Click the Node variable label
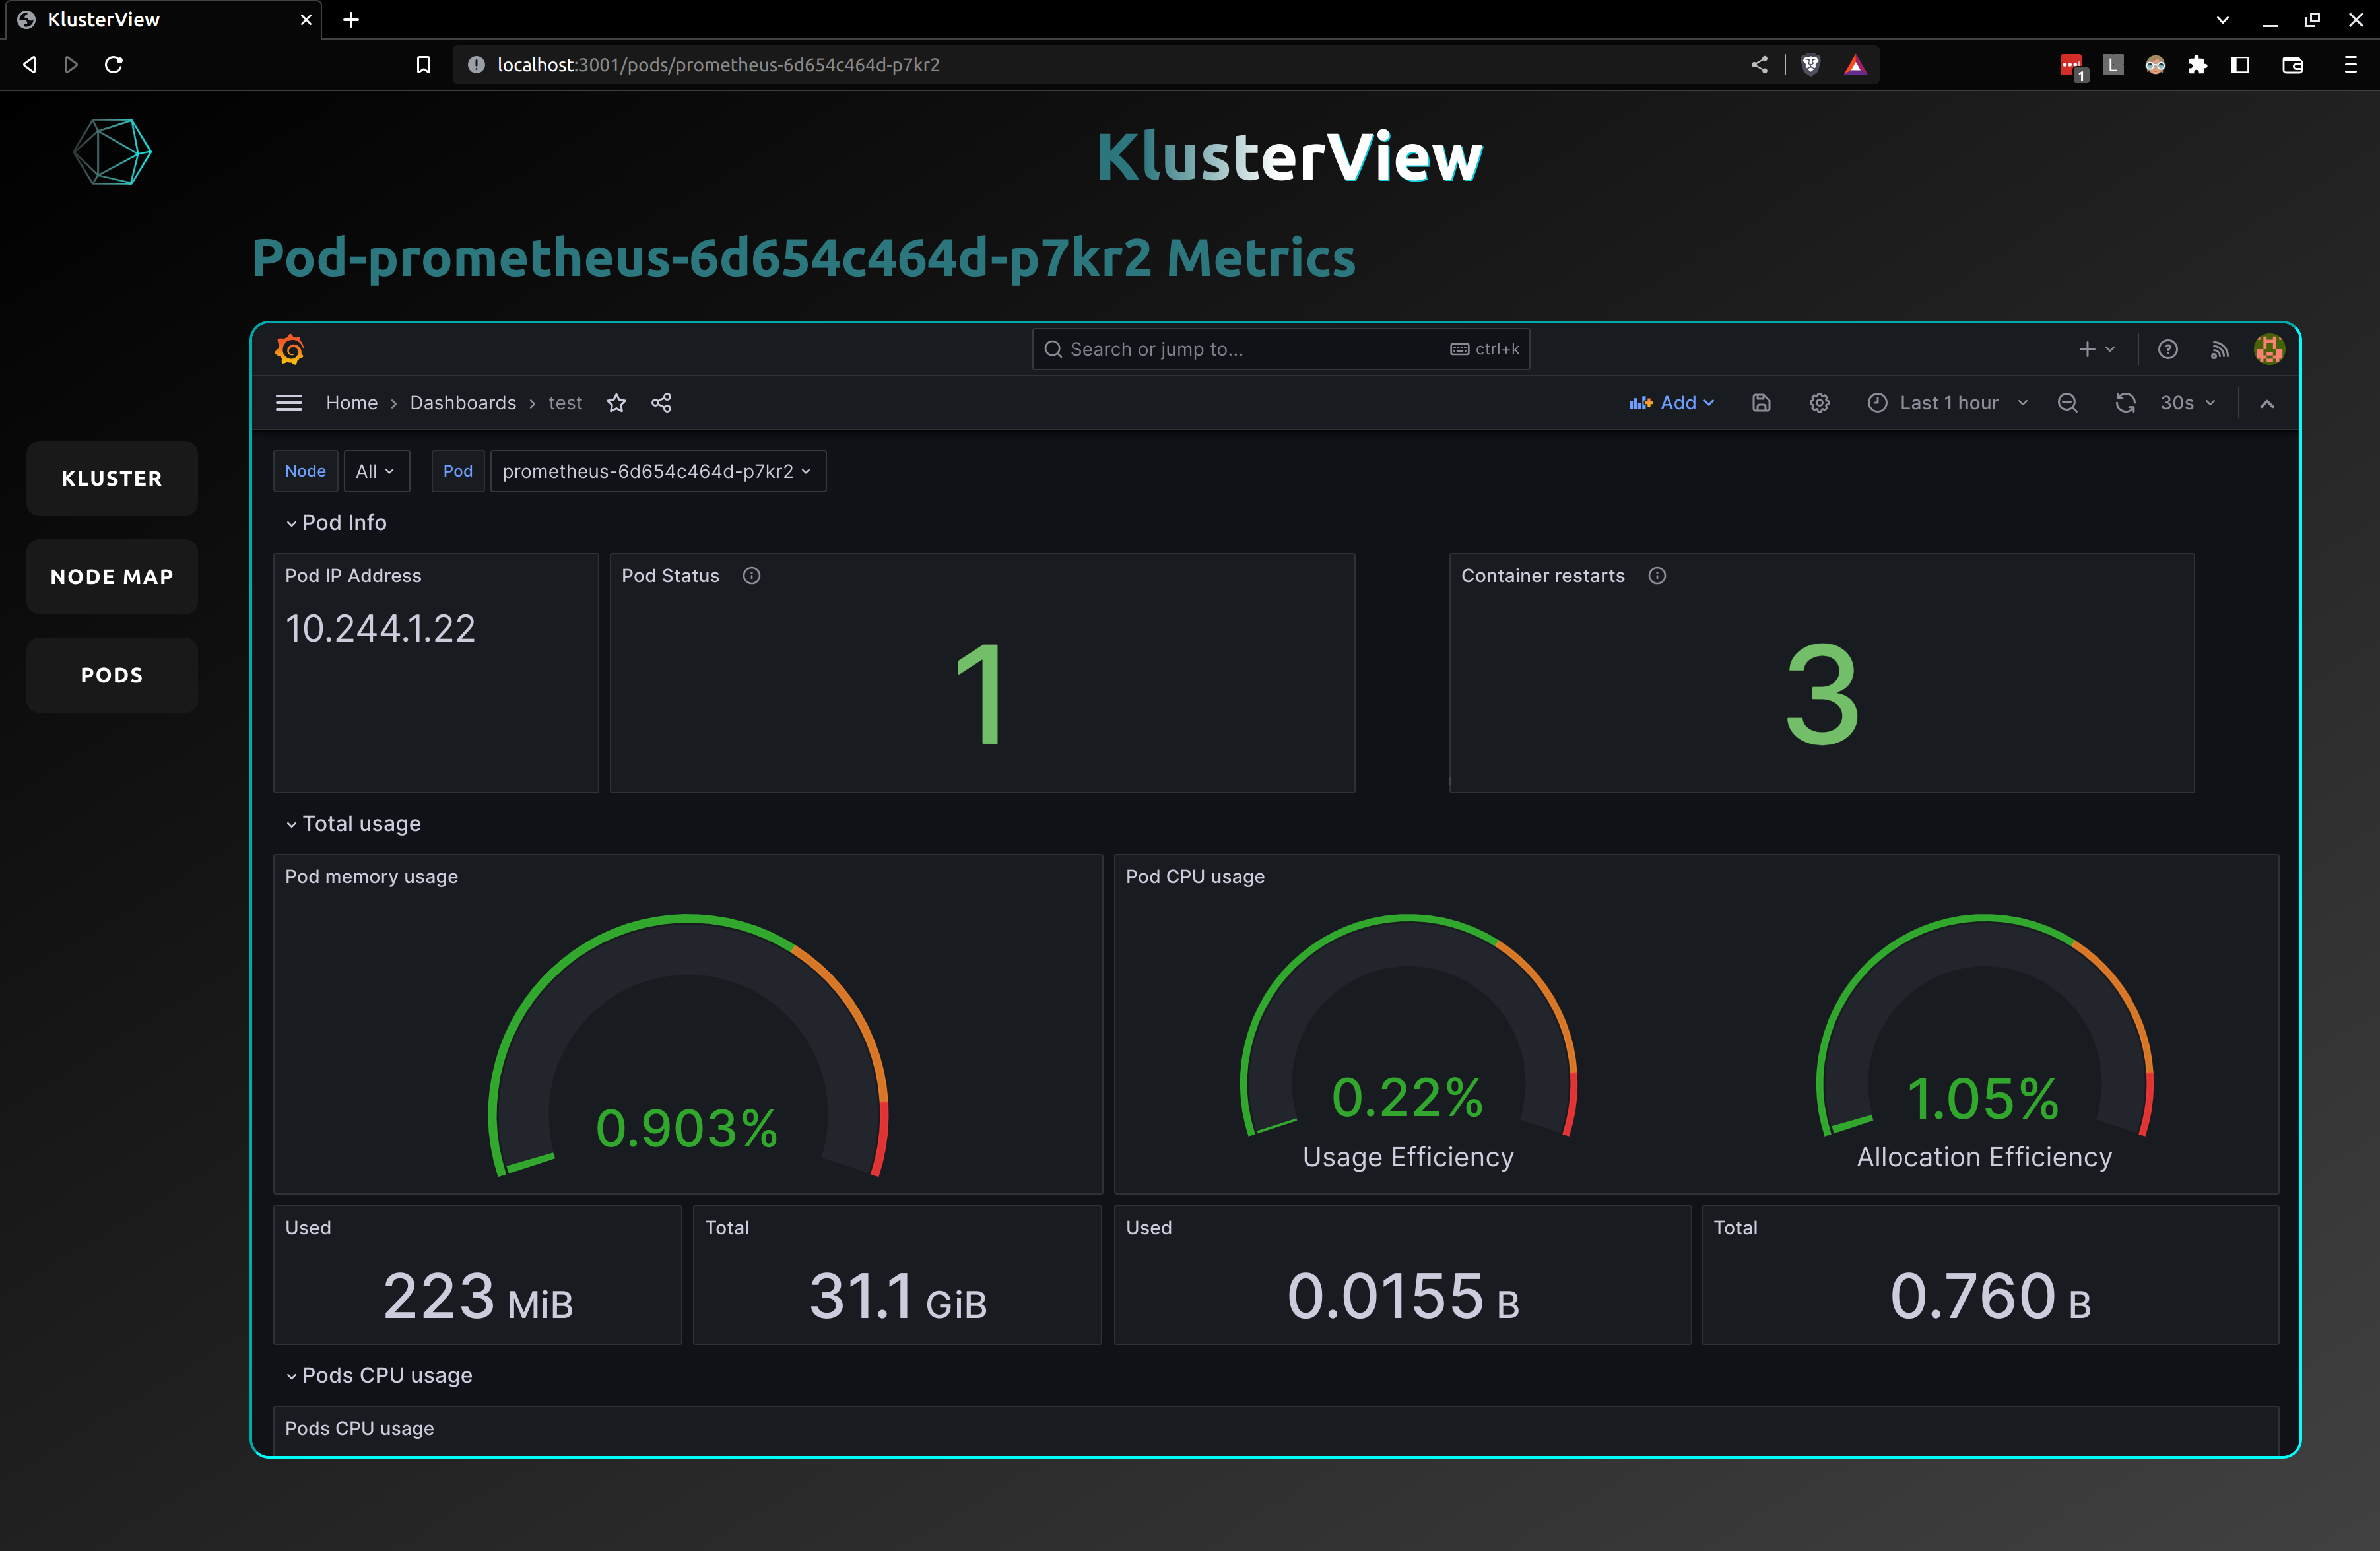The image size is (2380, 1551). tap(305, 471)
